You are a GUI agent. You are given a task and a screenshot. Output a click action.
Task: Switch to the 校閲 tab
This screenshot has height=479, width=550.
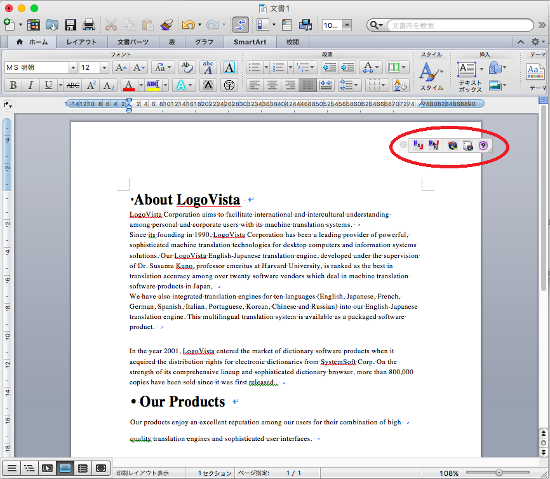(x=293, y=42)
